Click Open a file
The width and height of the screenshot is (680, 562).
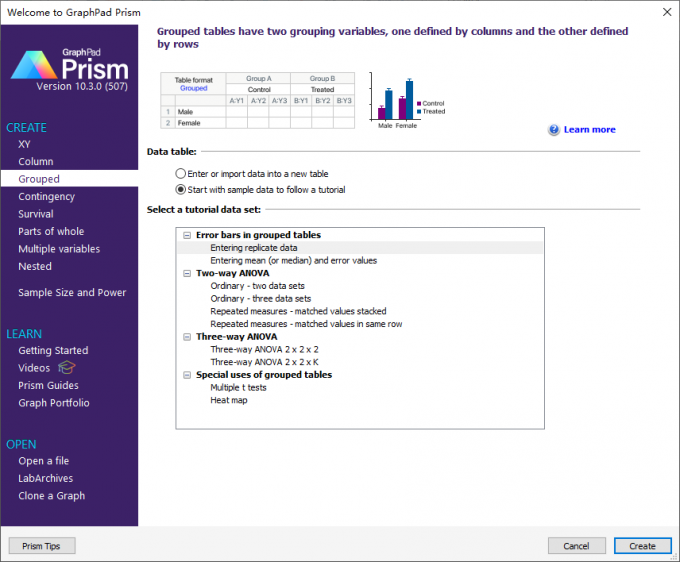tap(43, 461)
